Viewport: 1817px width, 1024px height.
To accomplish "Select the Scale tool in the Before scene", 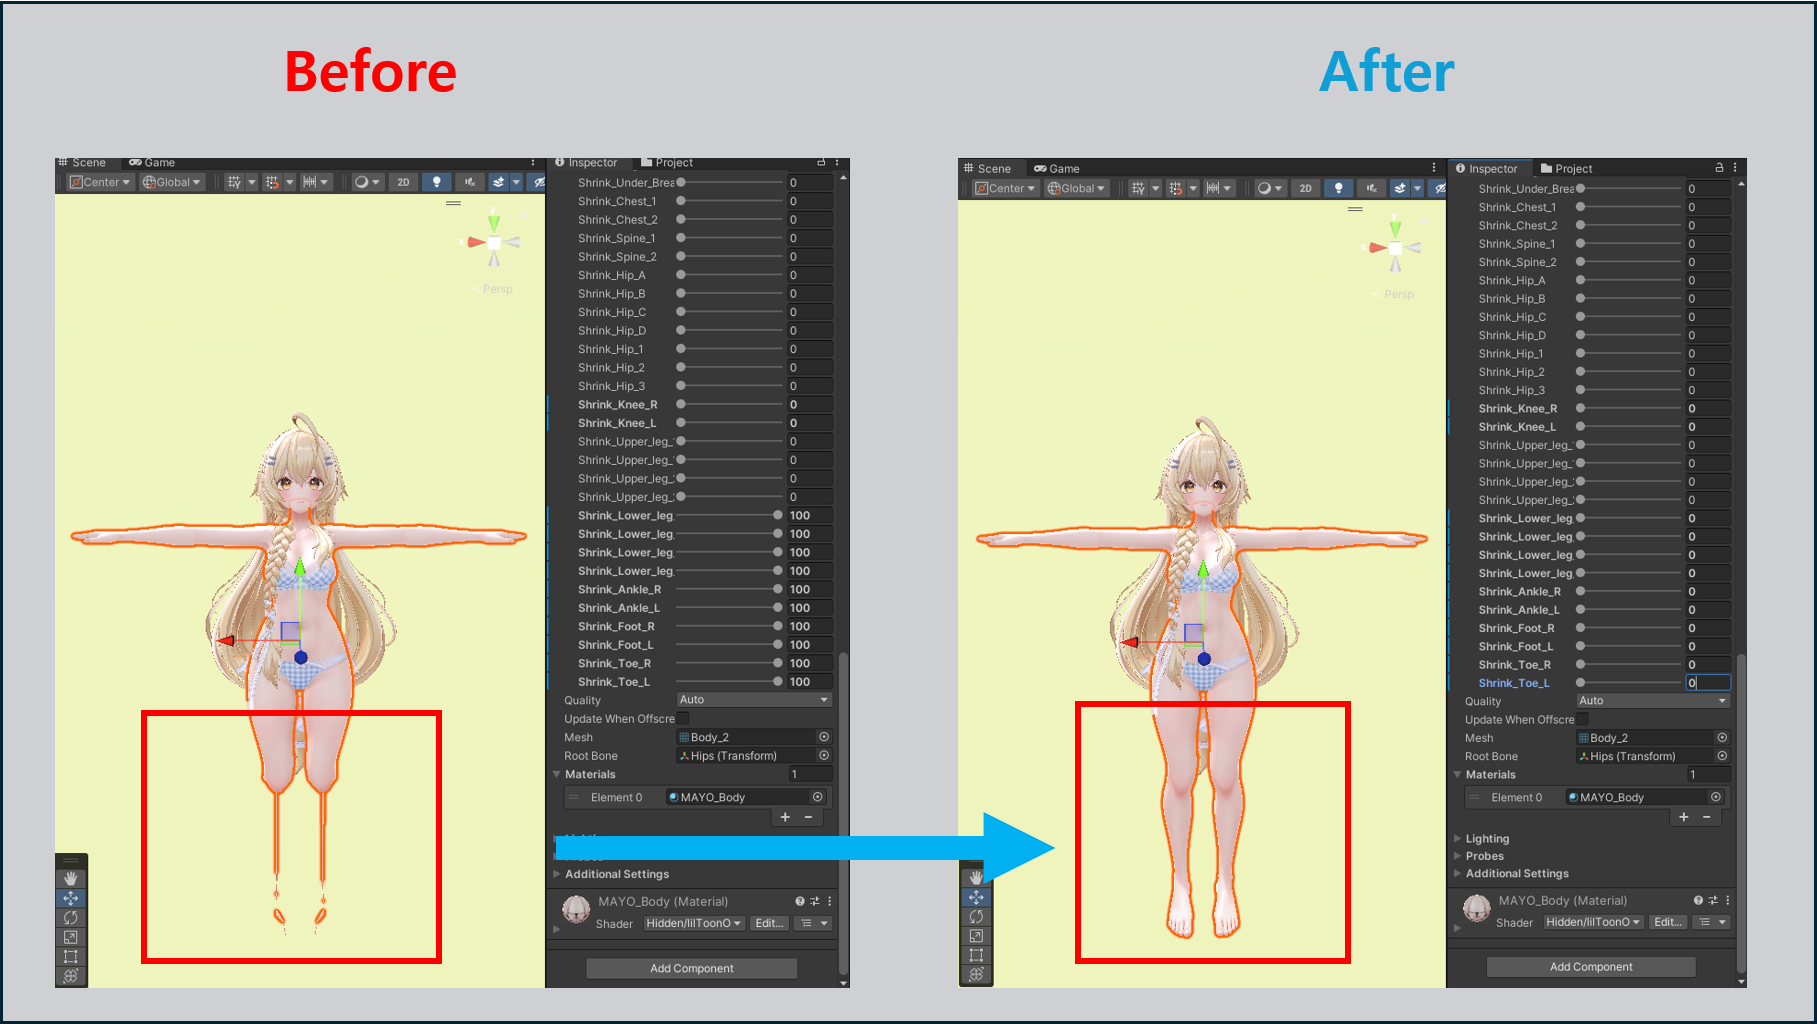I will 71,937.
